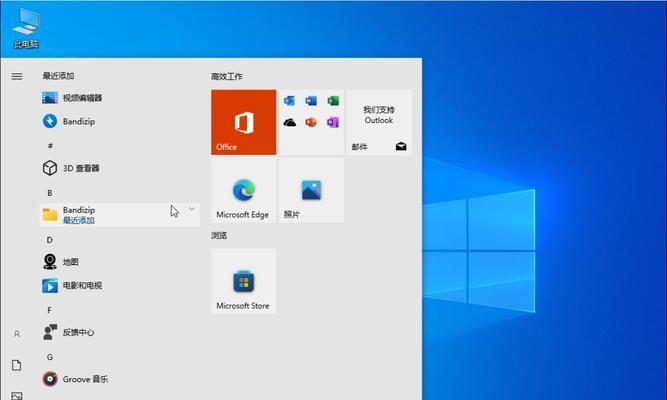Click the 高效工作 group header
The image size is (667, 400).
[x=227, y=77]
